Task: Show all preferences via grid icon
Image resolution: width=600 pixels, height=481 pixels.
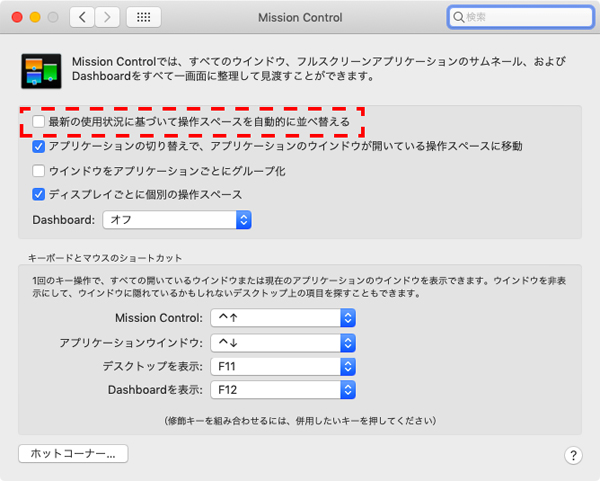Action: (143, 17)
